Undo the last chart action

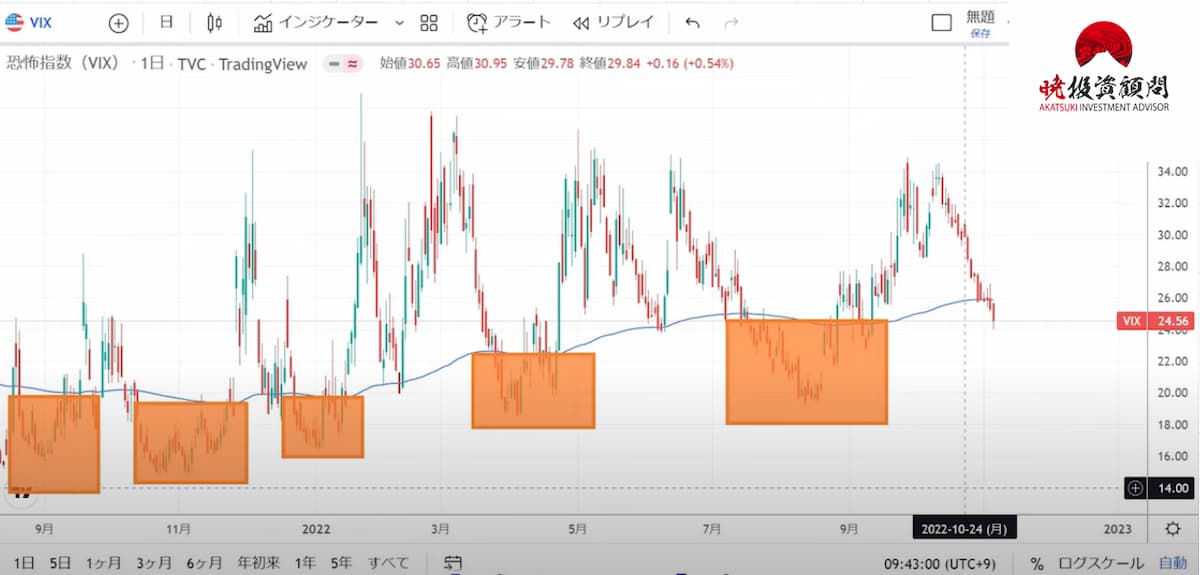(x=693, y=23)
